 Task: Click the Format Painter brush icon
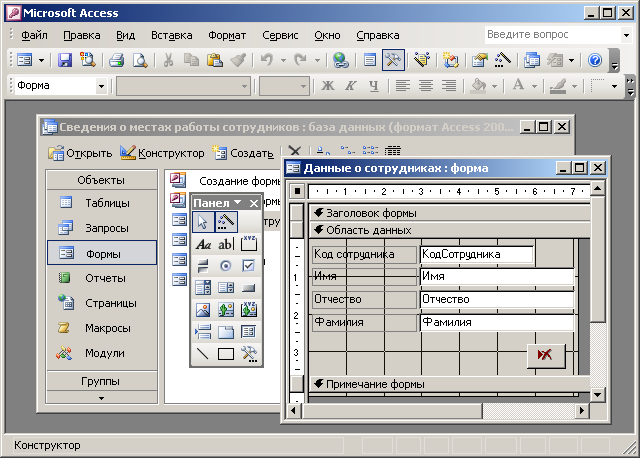(x=238, y=60)
